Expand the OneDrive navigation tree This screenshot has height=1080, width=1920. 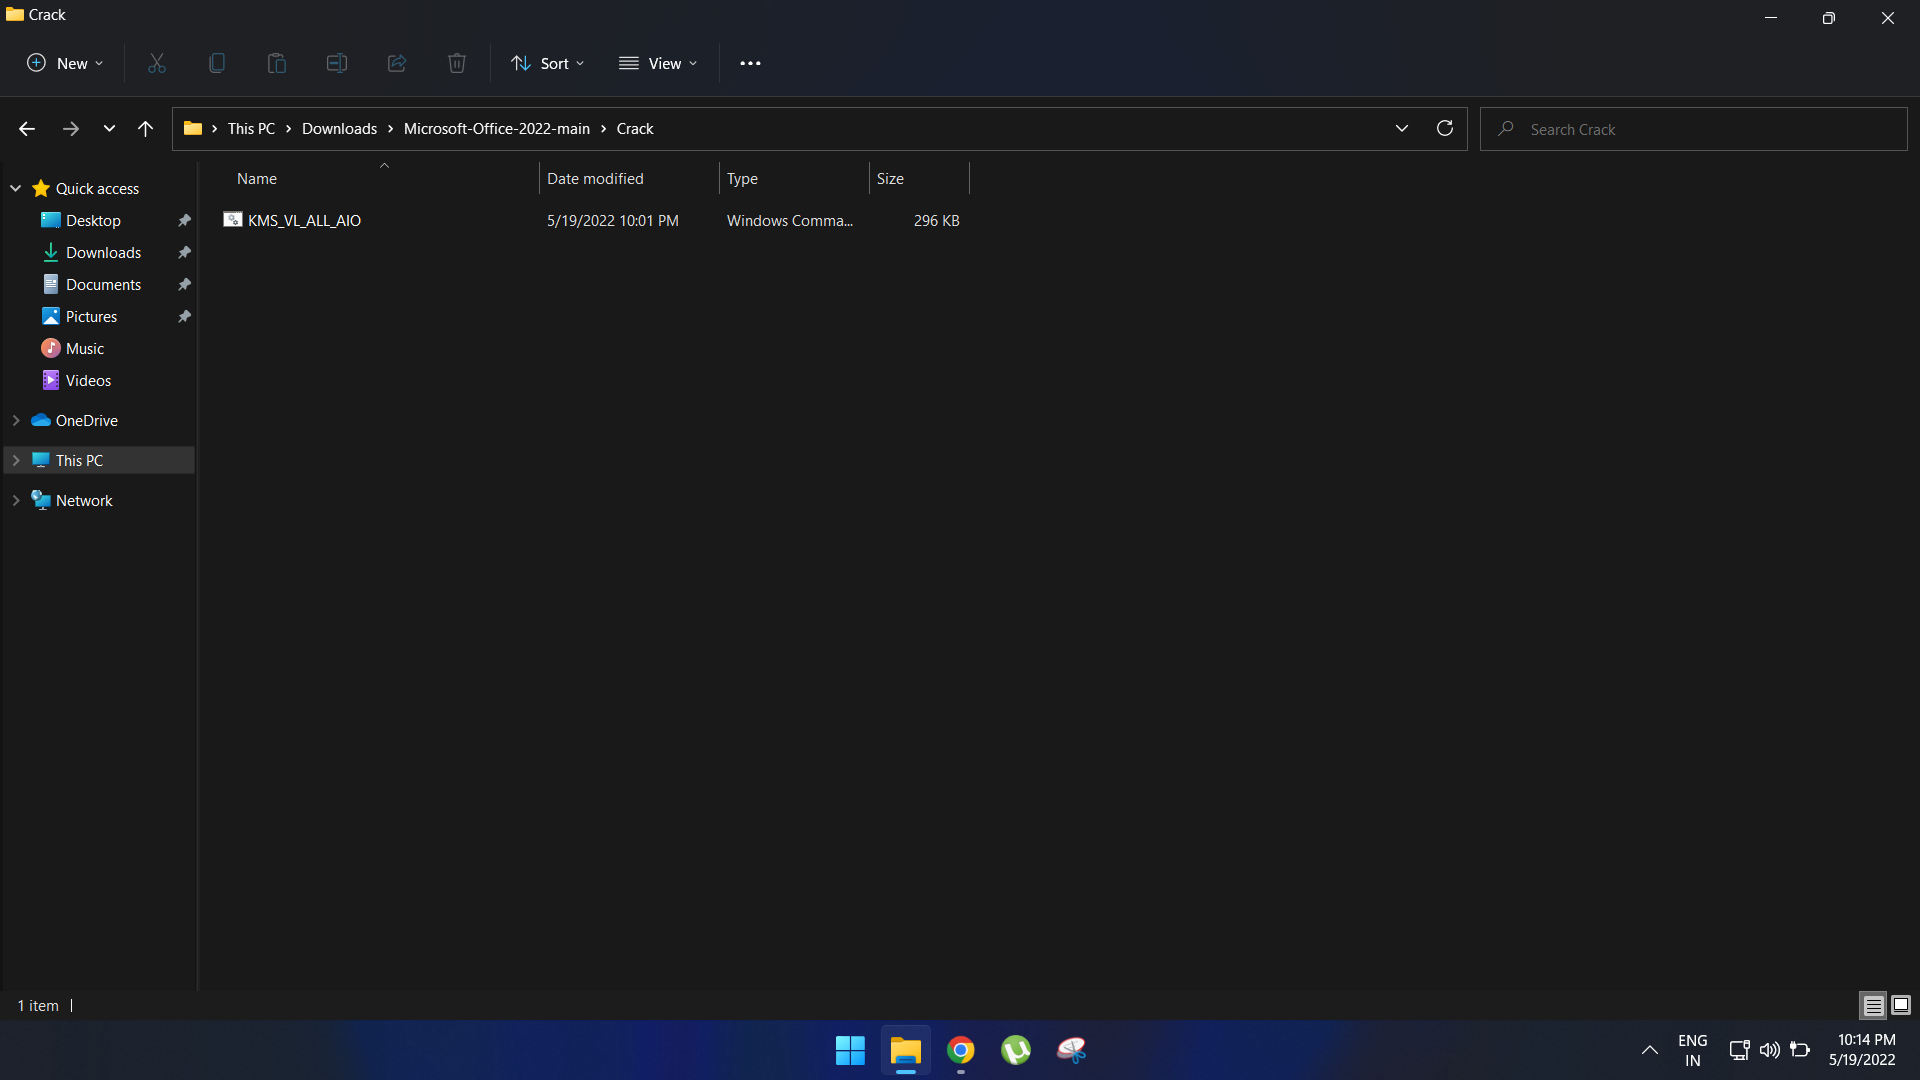tap(16, 419)
